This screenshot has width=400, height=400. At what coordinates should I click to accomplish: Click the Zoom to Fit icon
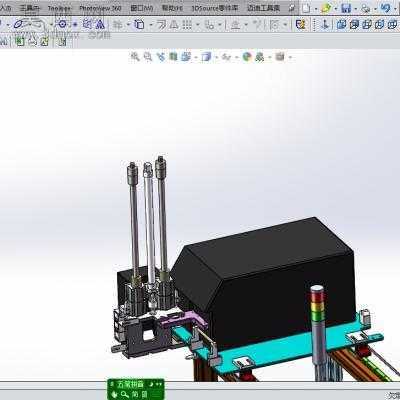(x=135, y=57)
